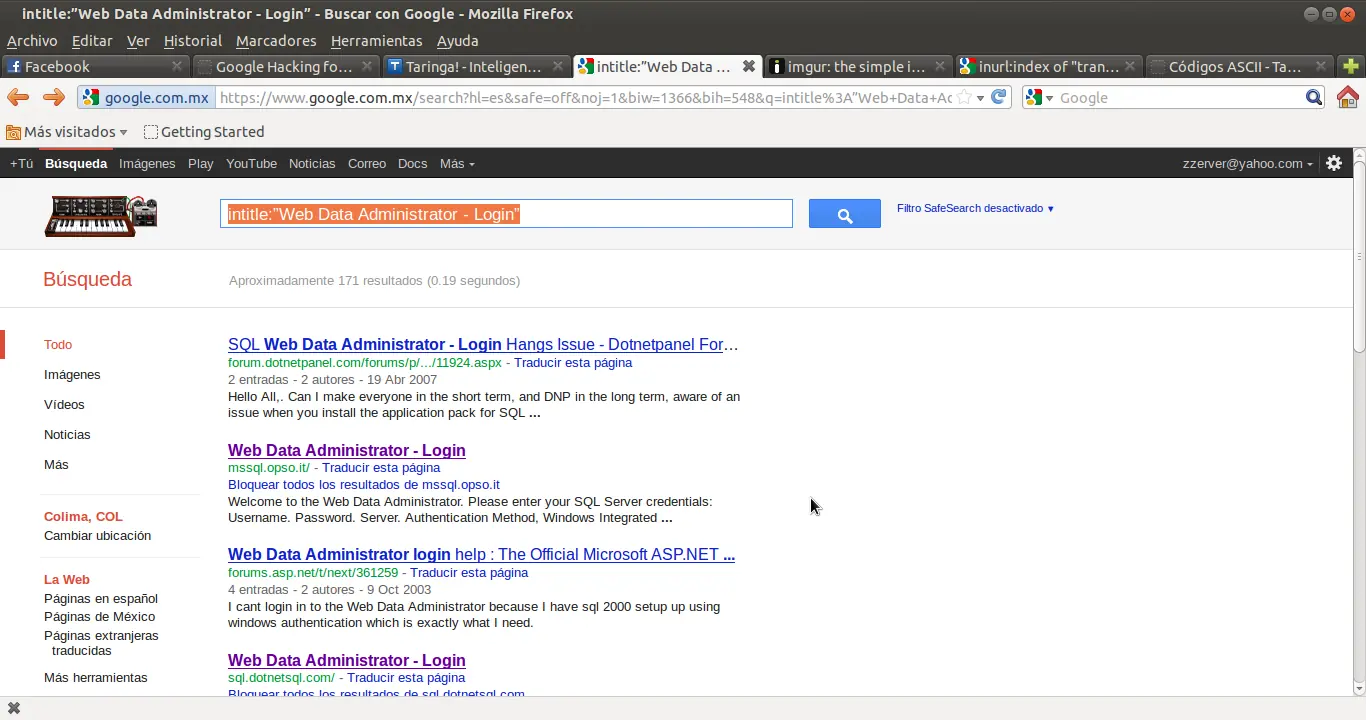Open the search engine selector dropdown
The image size is (1366, 720).
click(1040, 97)
